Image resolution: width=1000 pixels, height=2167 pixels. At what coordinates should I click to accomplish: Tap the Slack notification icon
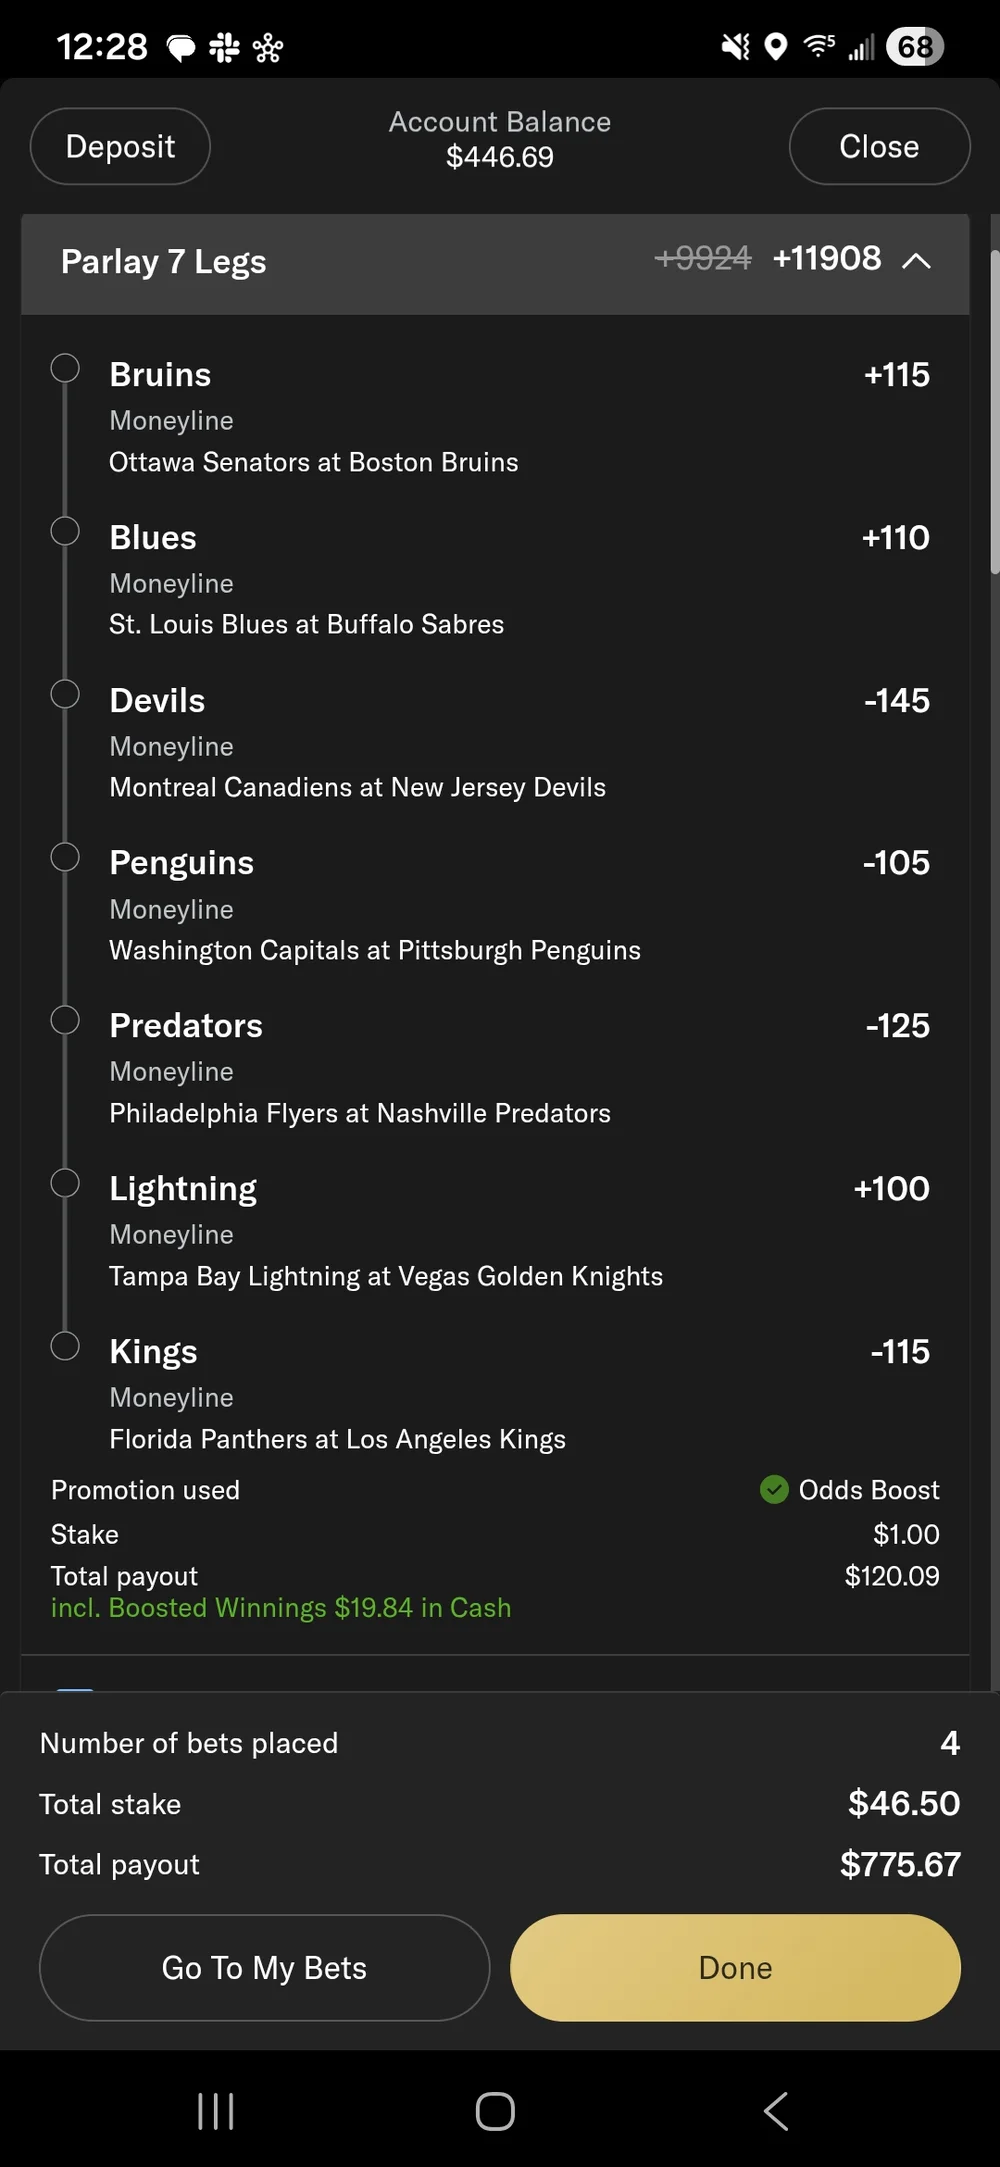tap(224, 48)
